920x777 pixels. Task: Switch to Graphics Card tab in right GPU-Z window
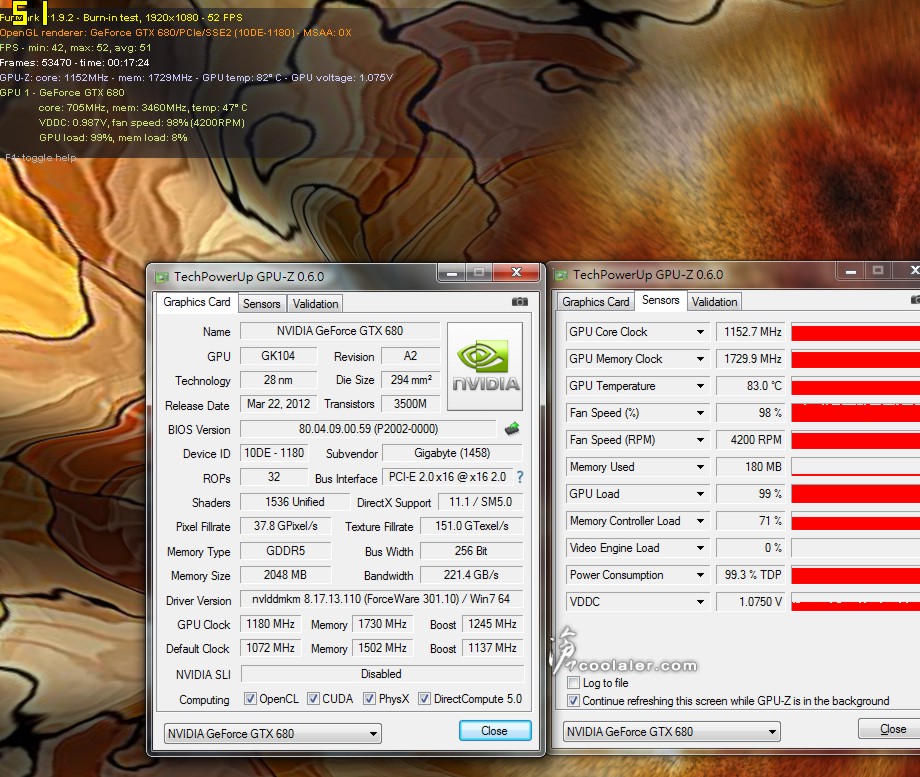(596, 302)
